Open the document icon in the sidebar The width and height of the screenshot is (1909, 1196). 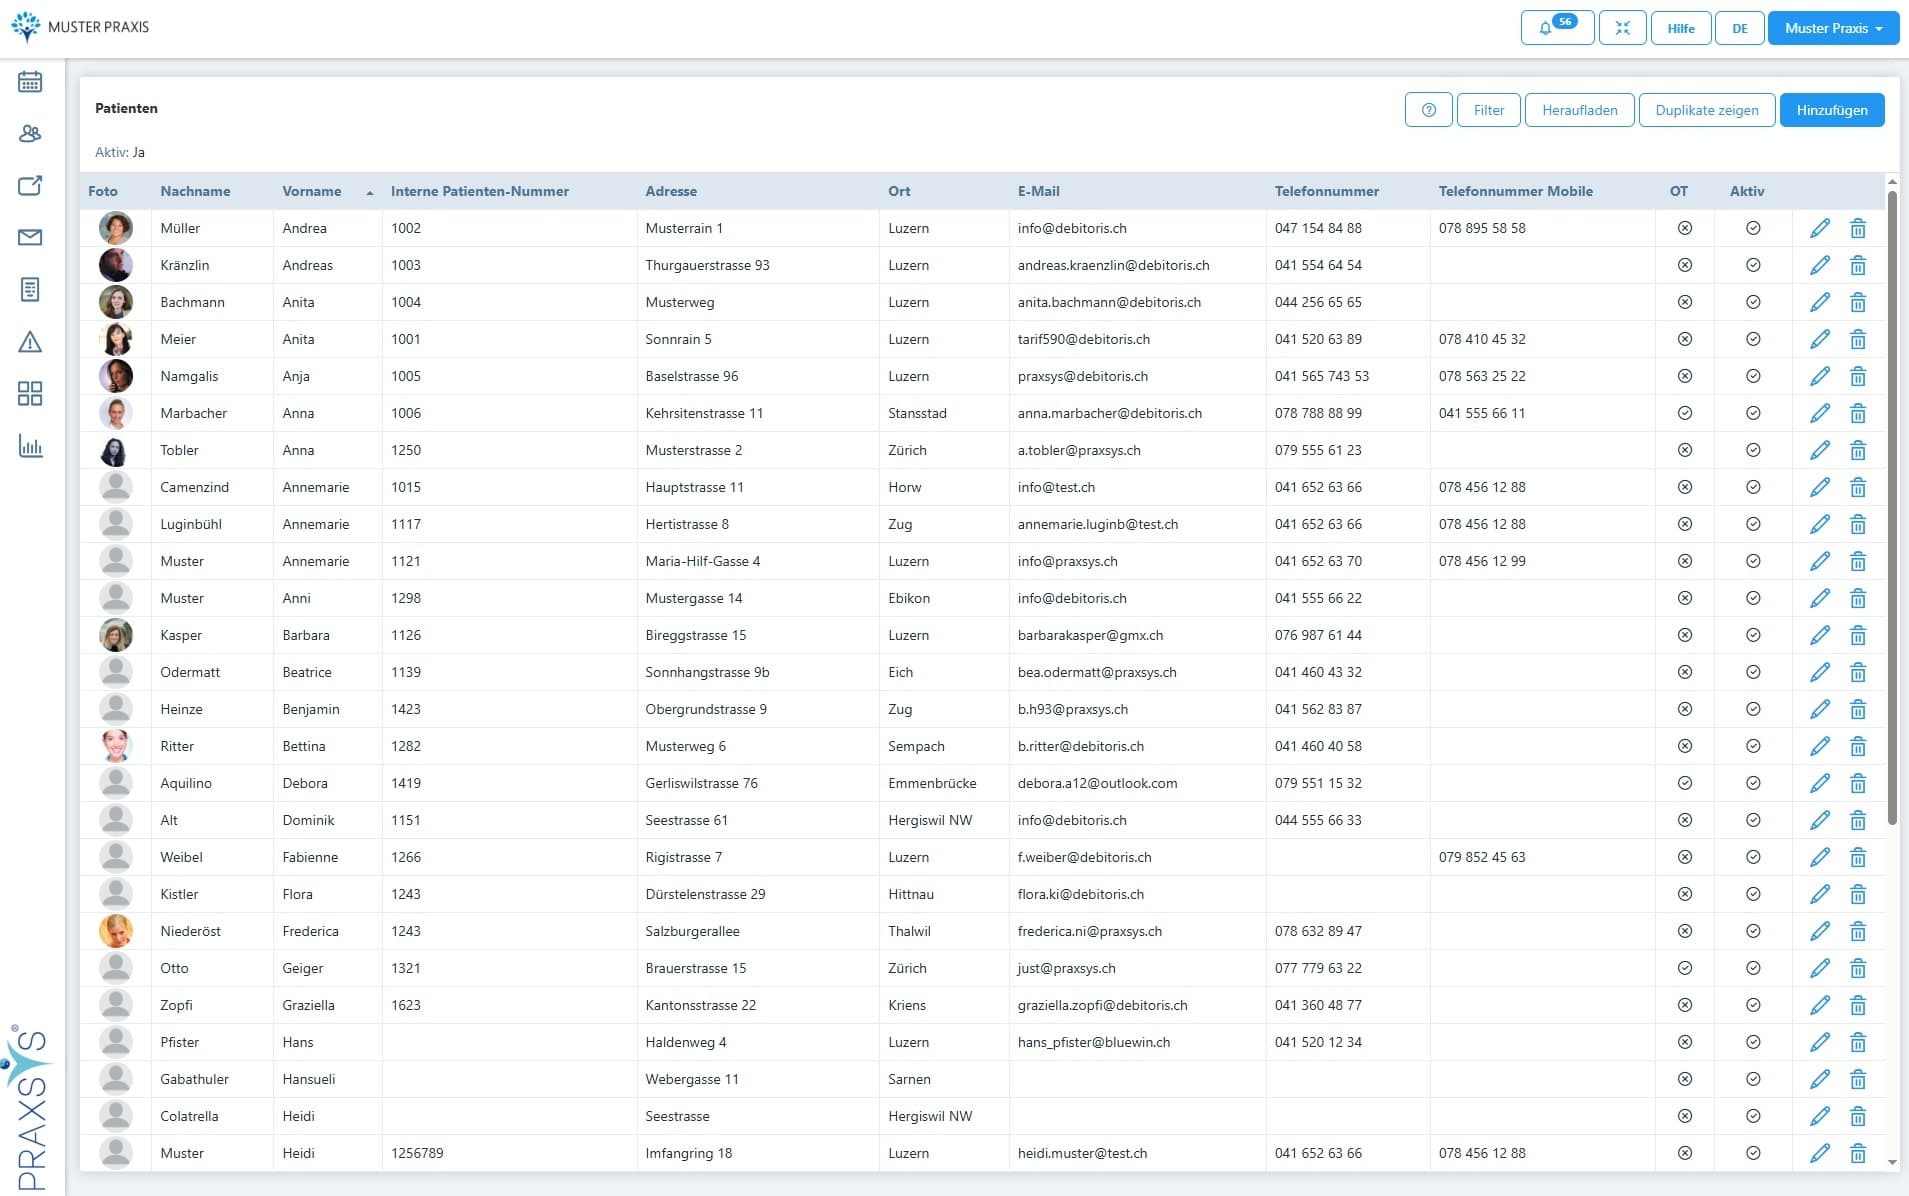30,290
